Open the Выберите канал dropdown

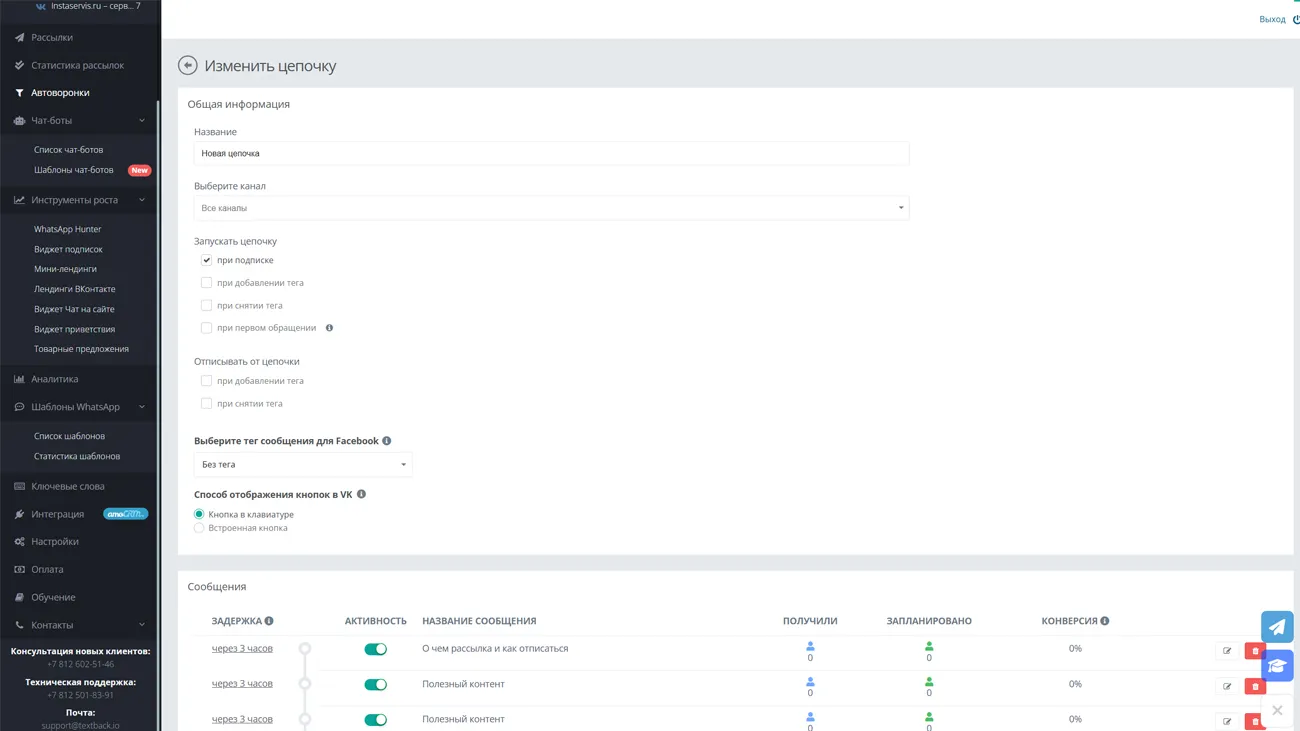pyautogui.click(x=551, y=208)
